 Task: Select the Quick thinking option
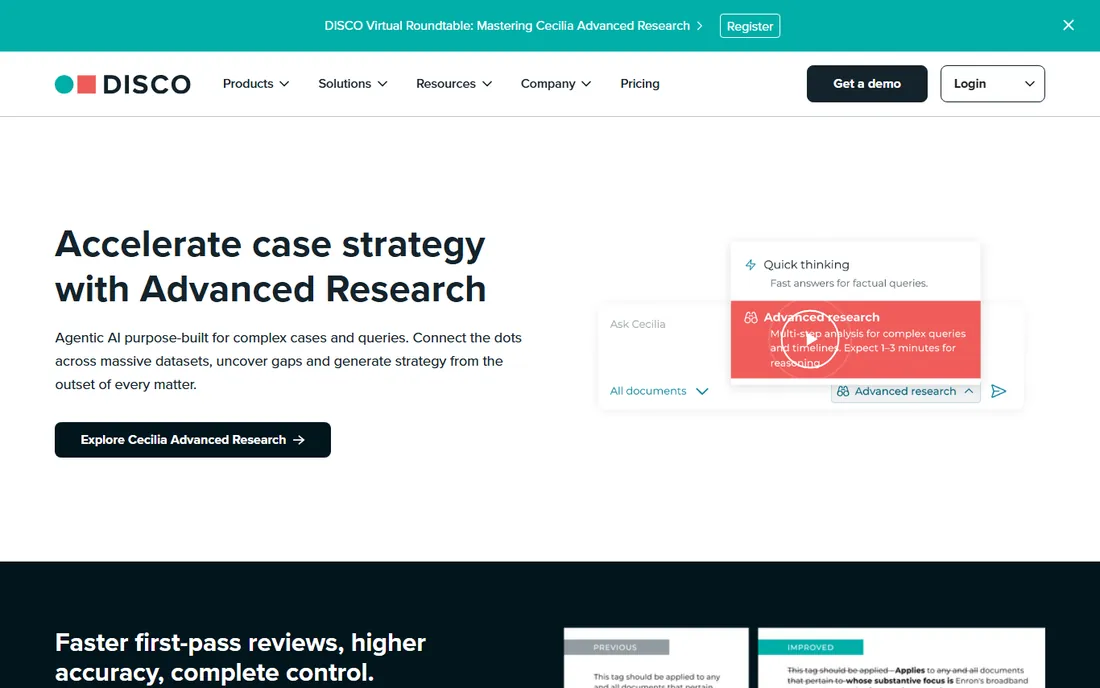(855, 272)
